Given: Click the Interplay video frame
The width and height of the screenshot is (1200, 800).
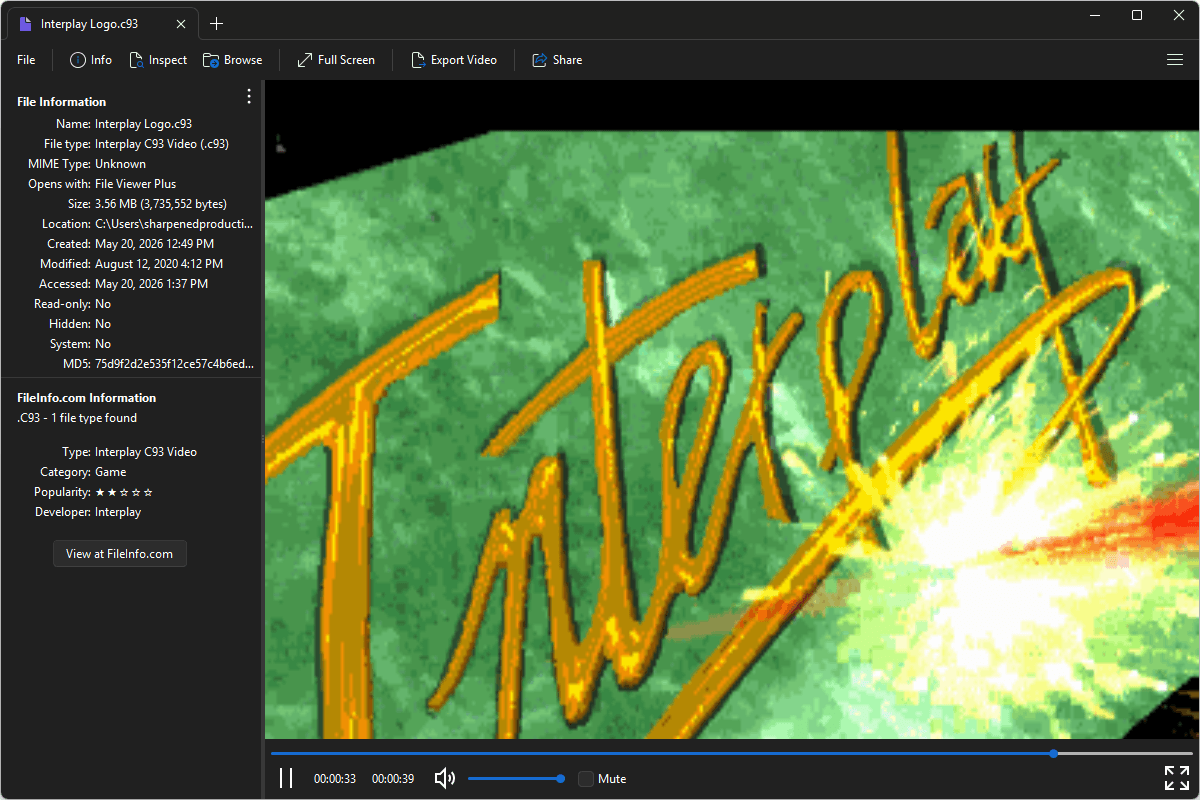Looking at the screenshot, I should point(732,410).
